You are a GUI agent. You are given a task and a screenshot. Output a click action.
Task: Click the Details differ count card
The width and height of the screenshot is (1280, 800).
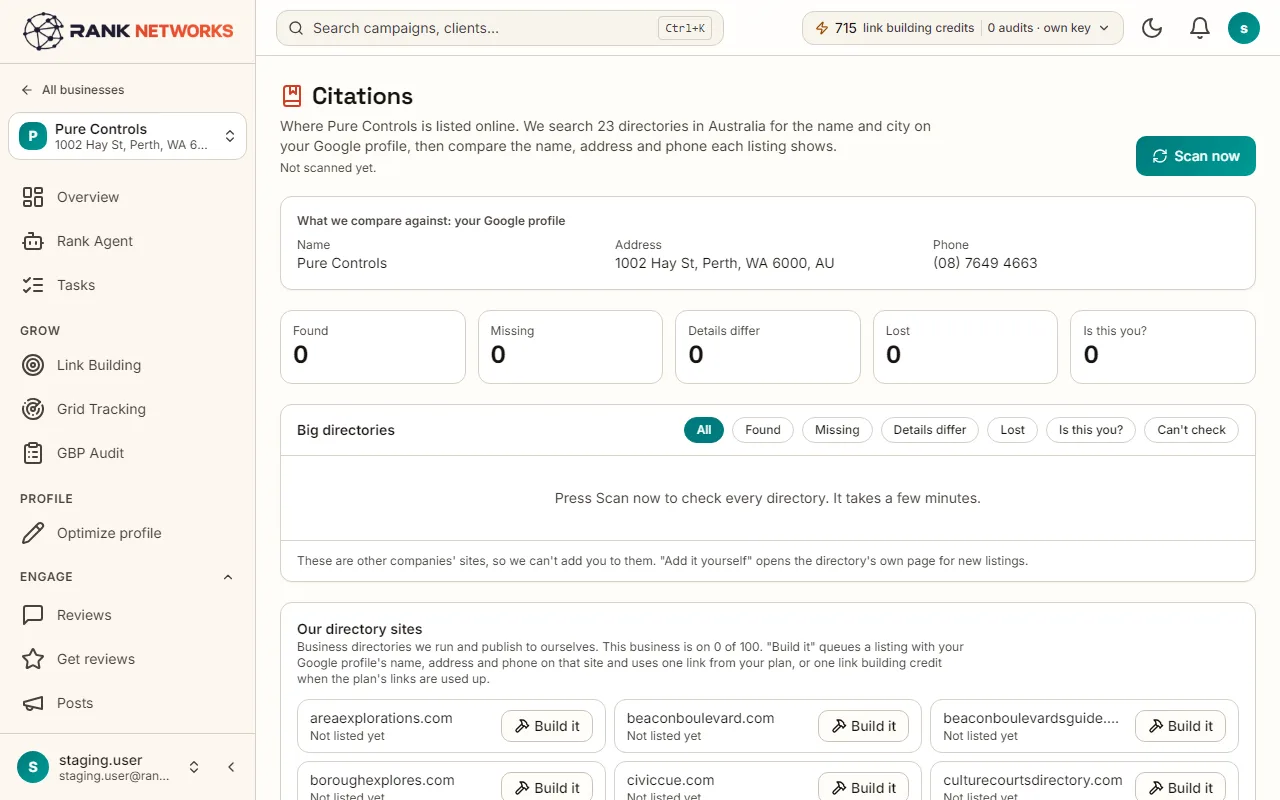[x=768, y=347]
